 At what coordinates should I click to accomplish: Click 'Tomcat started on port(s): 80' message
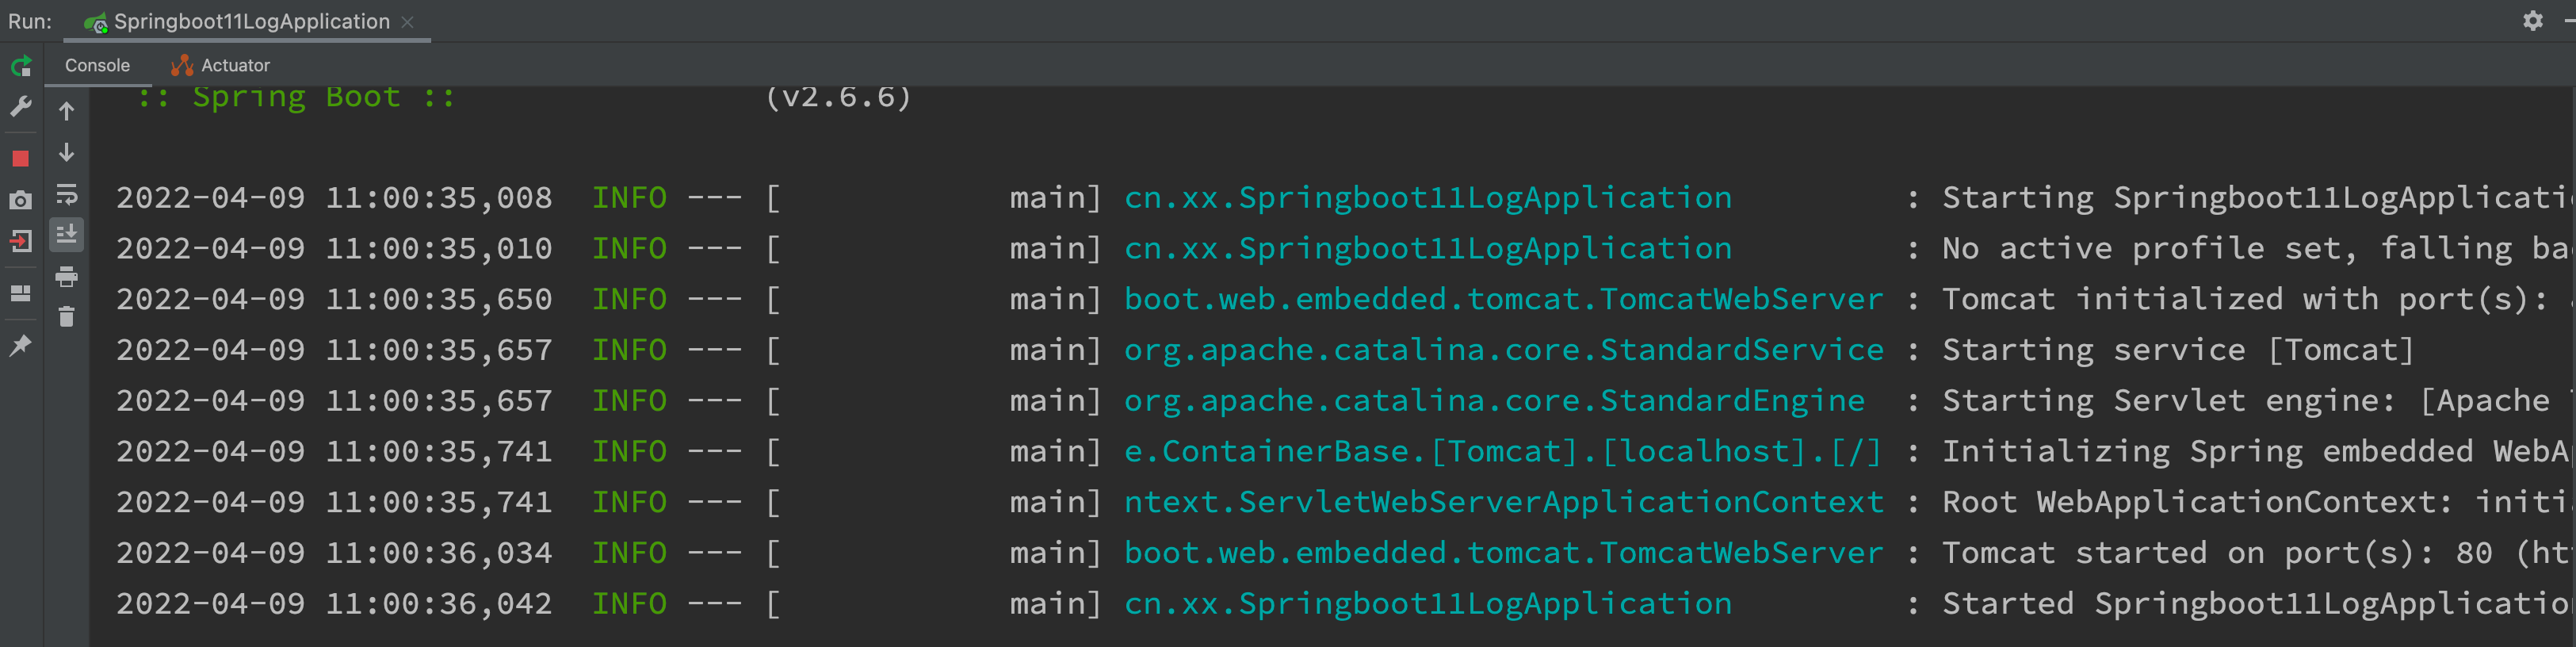pyautogui.click(x=2217, y=553)
